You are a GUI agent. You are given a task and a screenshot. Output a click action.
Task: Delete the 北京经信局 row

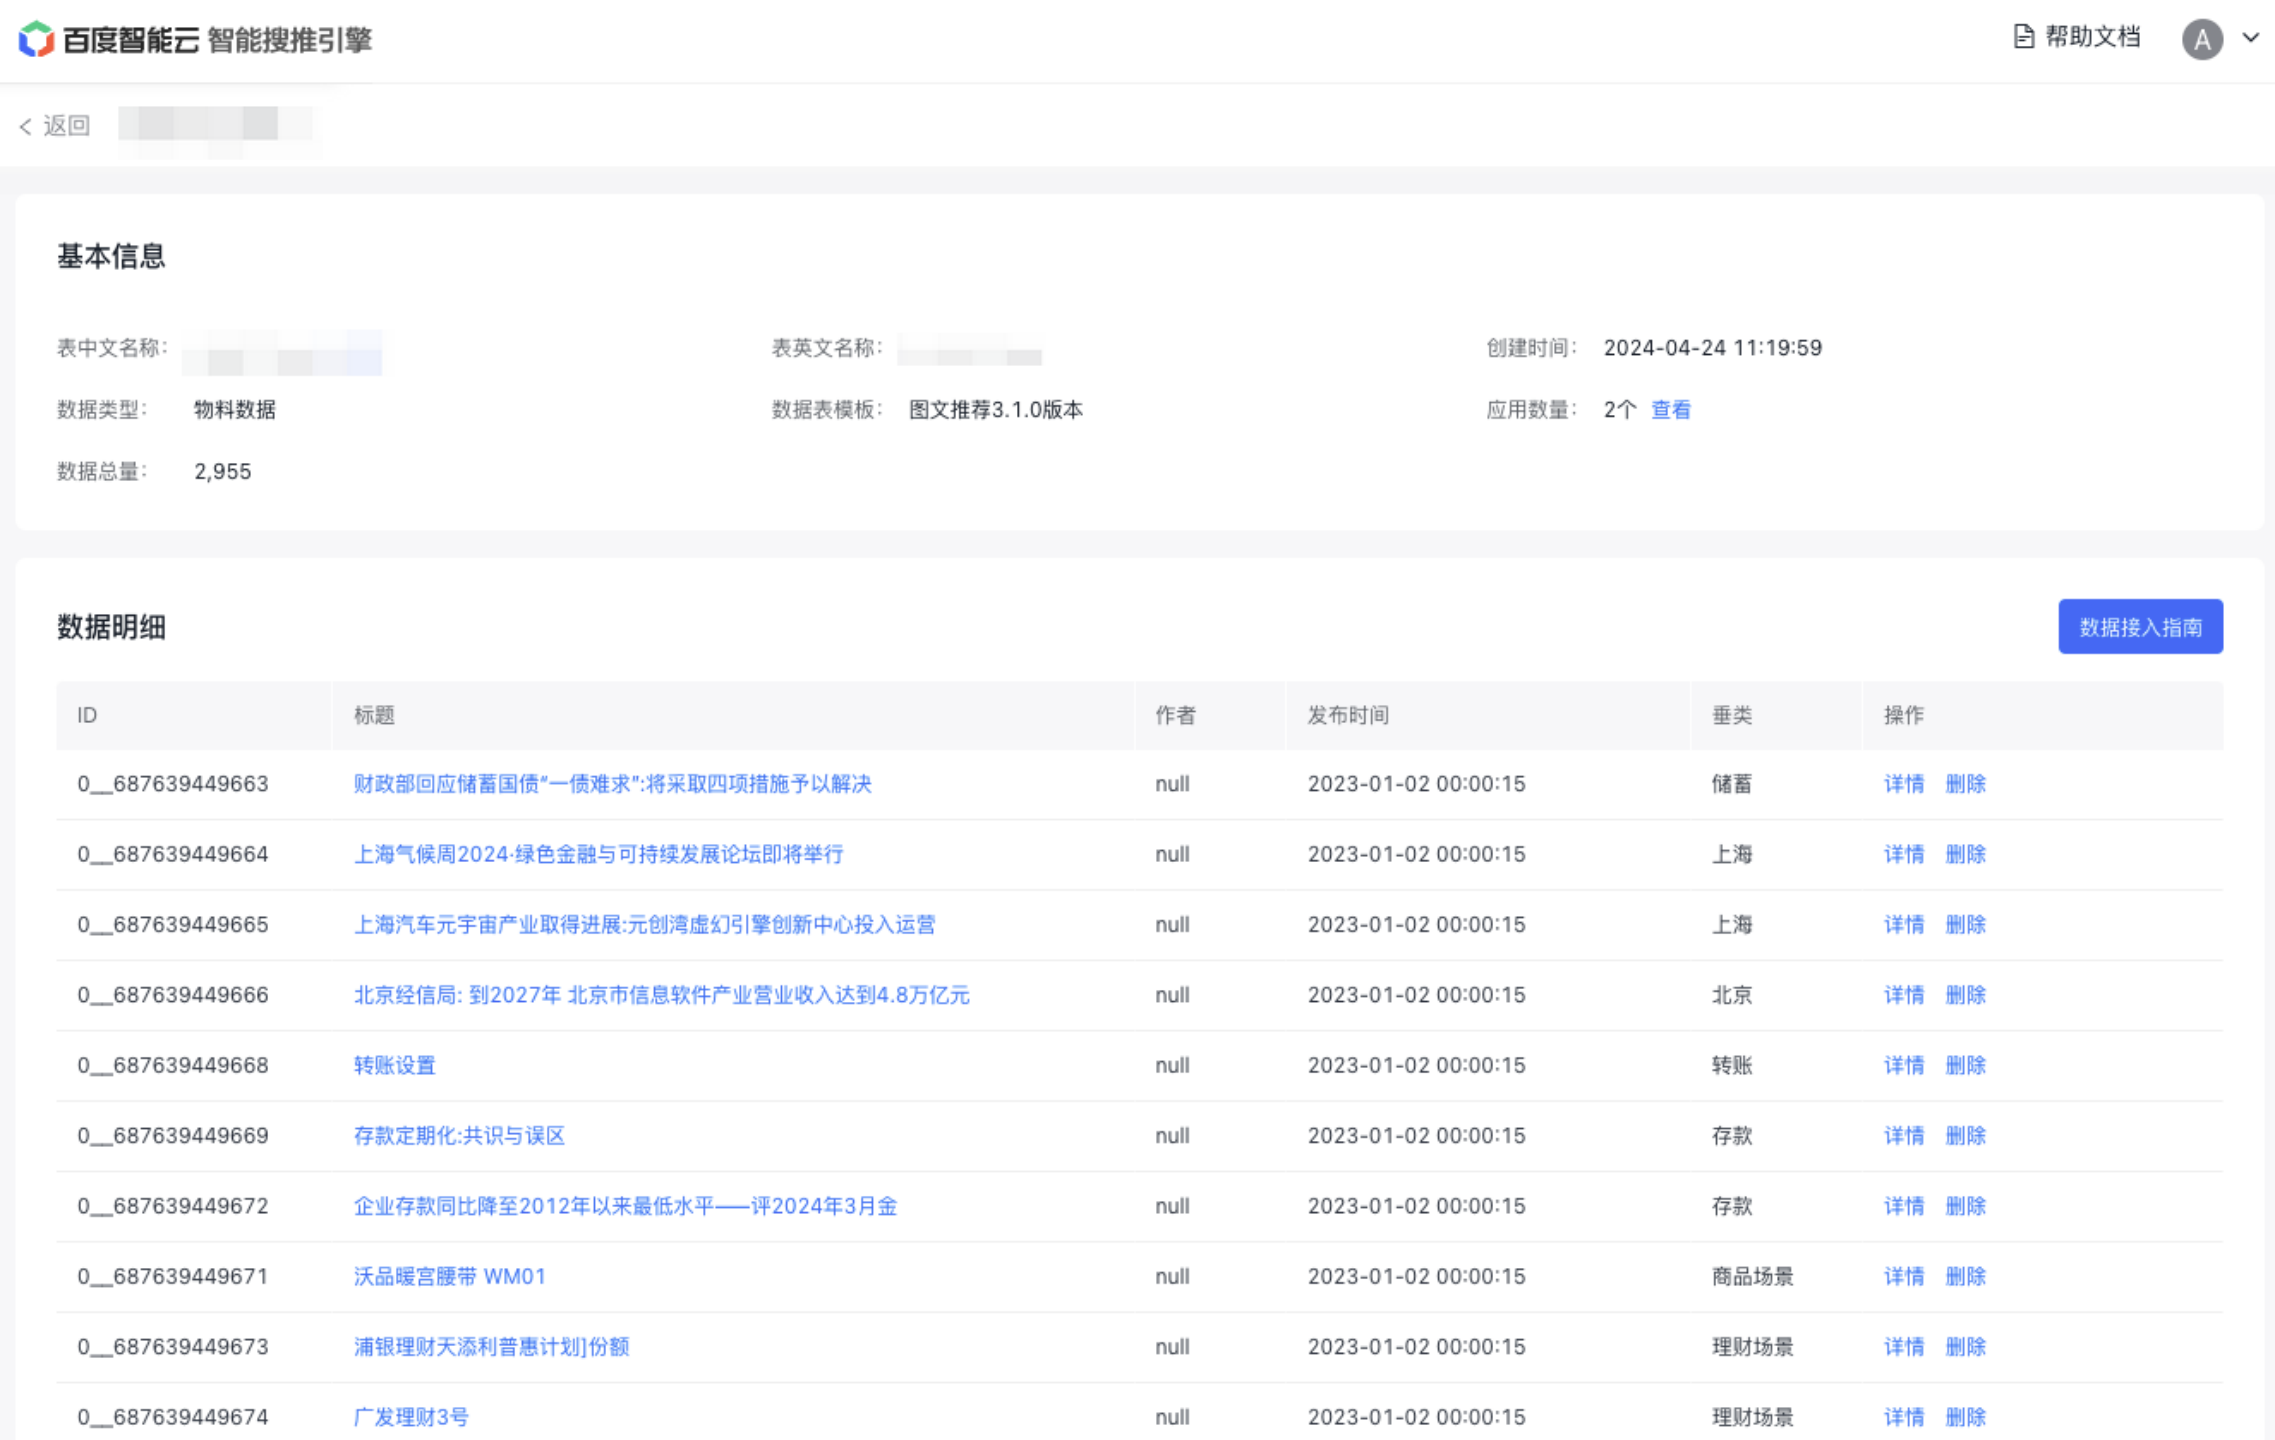tap(1965, 995)
